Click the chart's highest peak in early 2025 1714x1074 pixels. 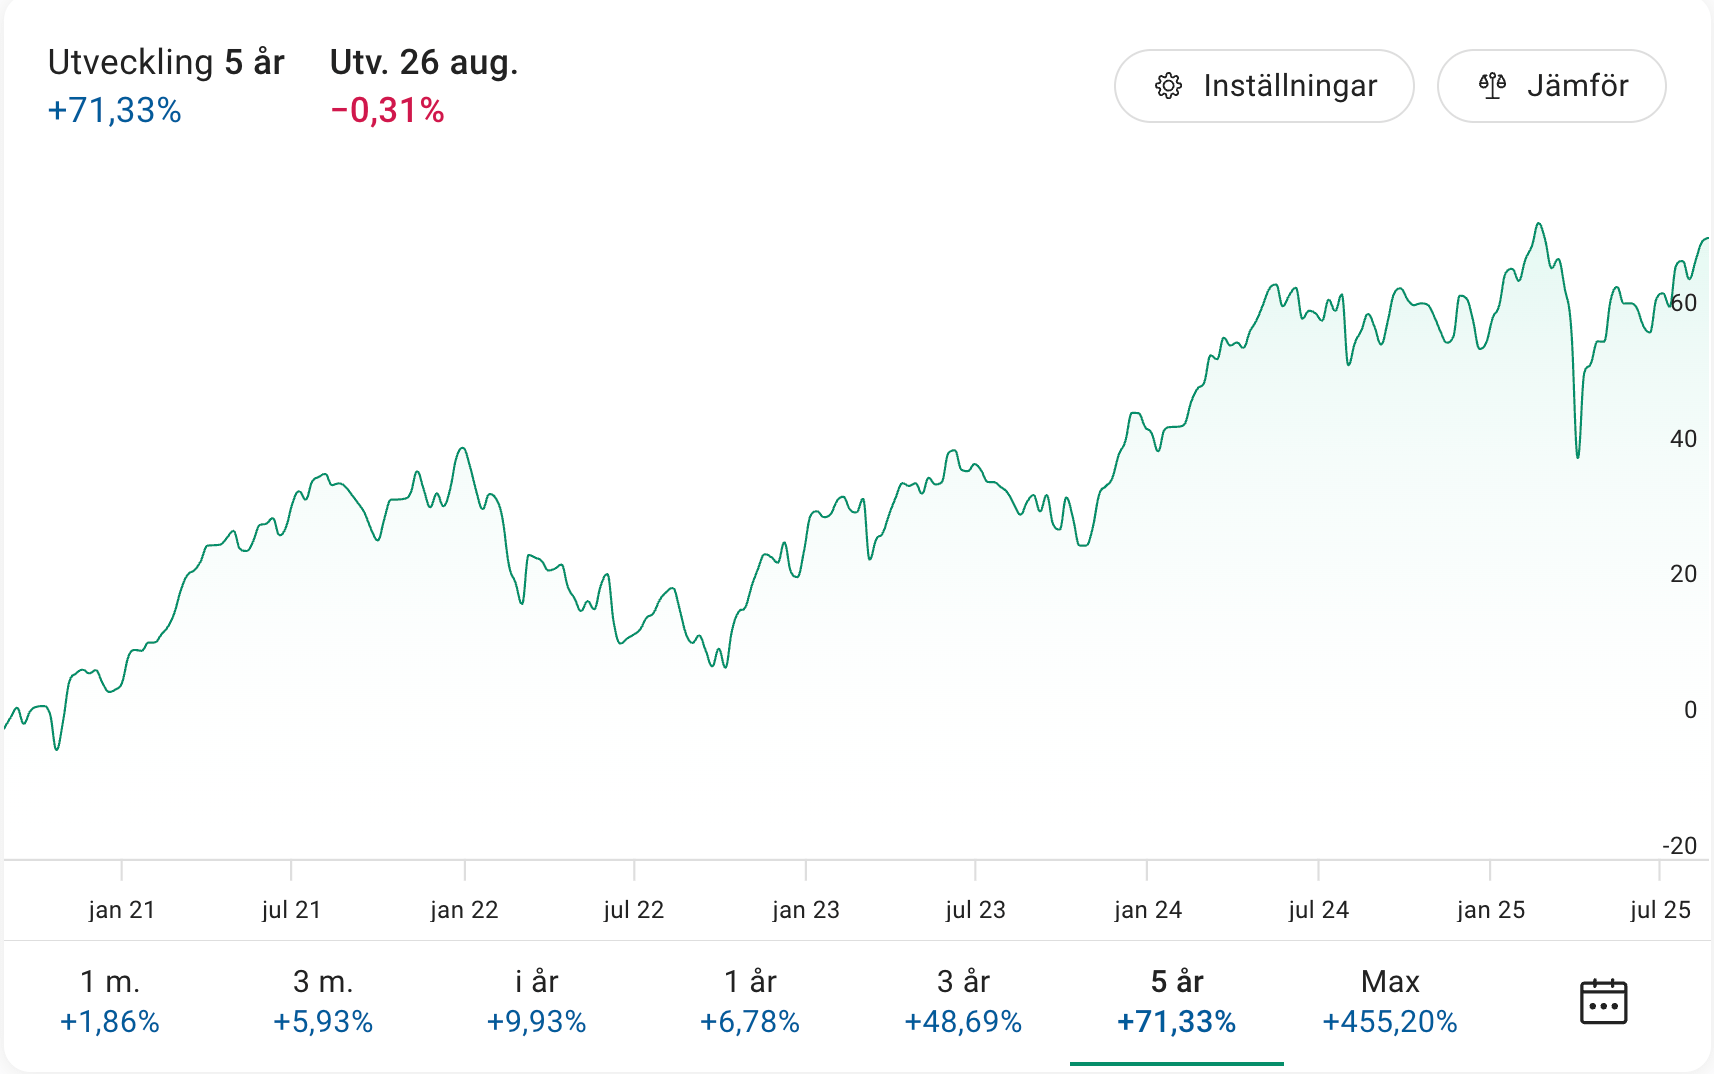1538,224
